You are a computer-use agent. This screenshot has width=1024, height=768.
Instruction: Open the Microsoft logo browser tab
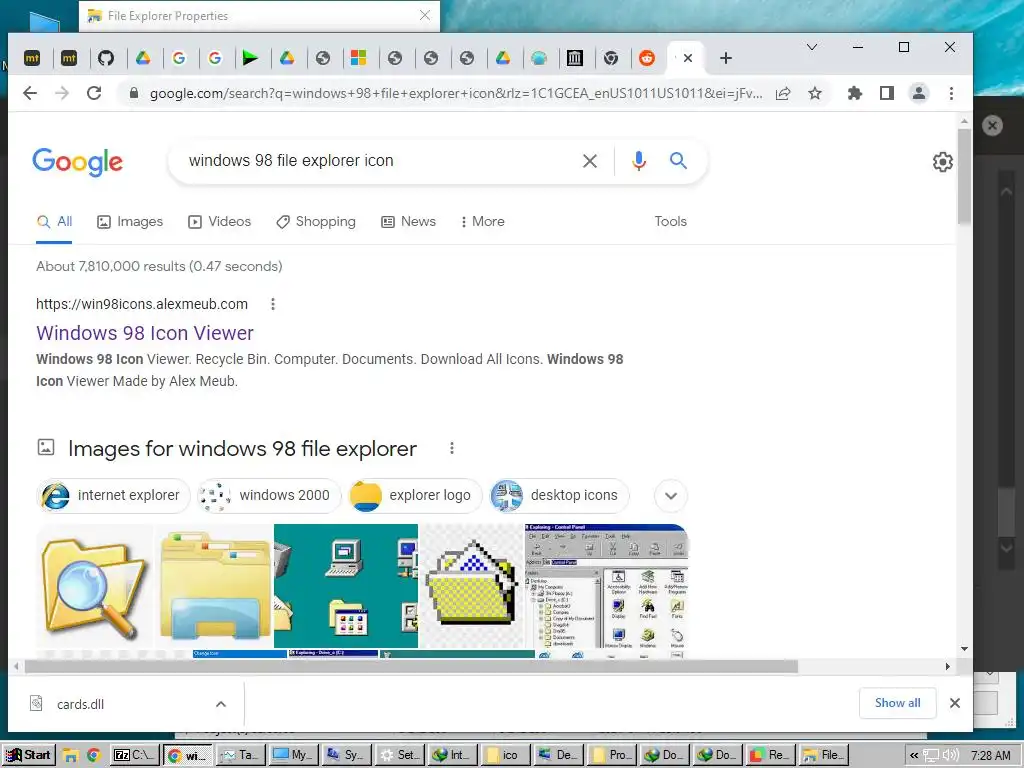359,58
